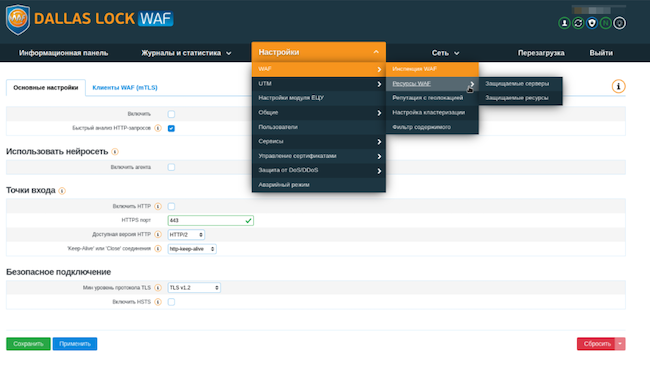Viewport: 650px width, 366px height.
Task: Expand Управление сертификатами submenu
Action: click(318, 156)
